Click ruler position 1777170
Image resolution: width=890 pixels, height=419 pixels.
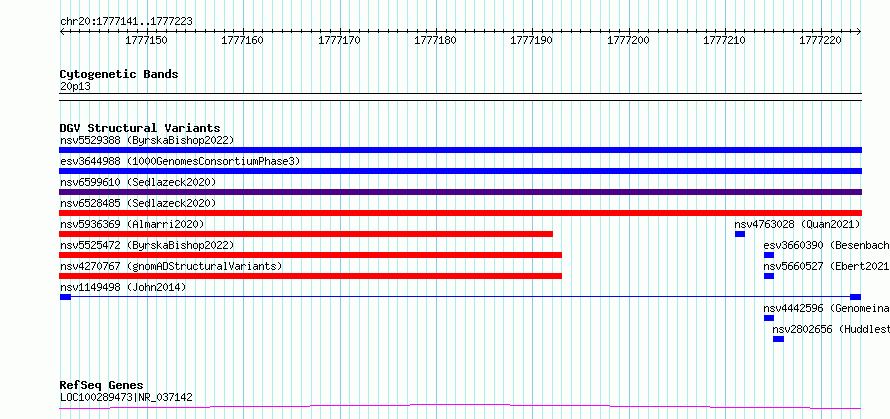click(x=339, y=40)
